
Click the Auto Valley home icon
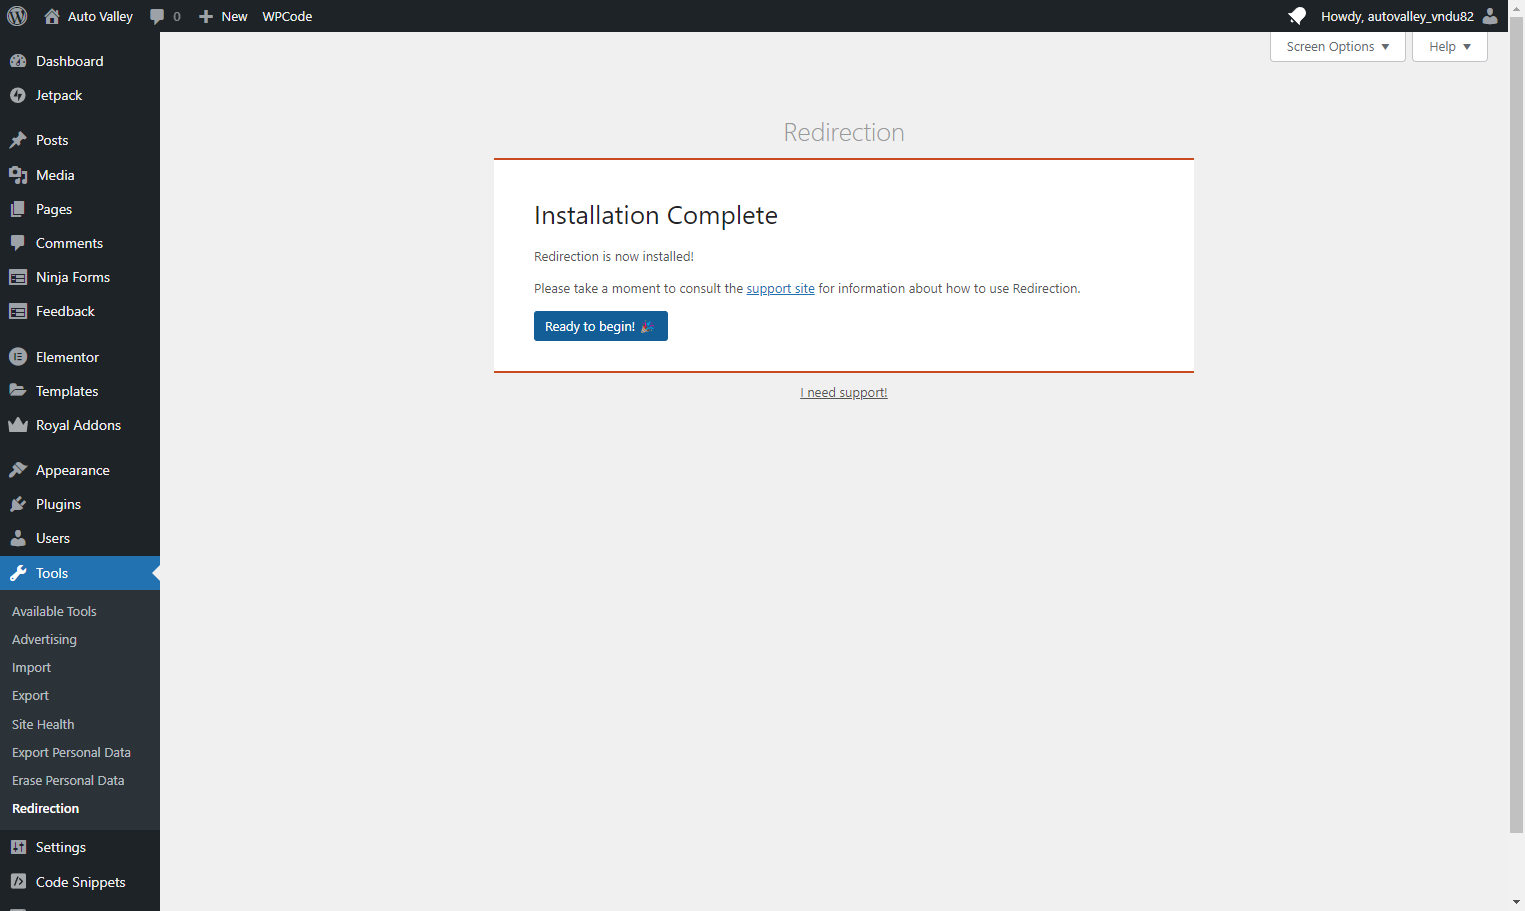click(52, 16)
